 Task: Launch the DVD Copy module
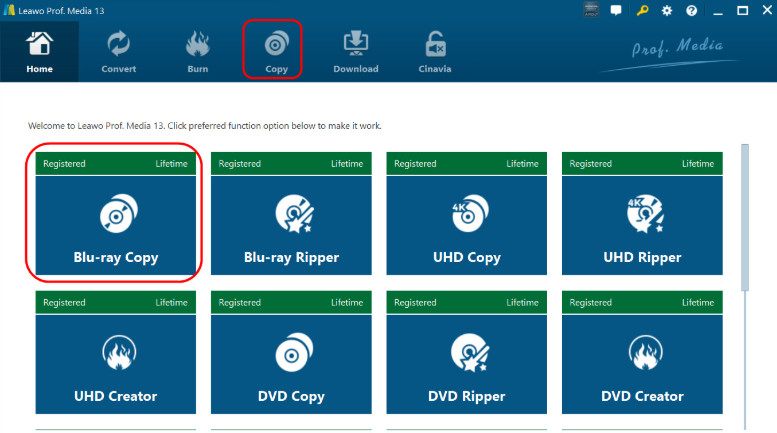[x=291, y=352]
